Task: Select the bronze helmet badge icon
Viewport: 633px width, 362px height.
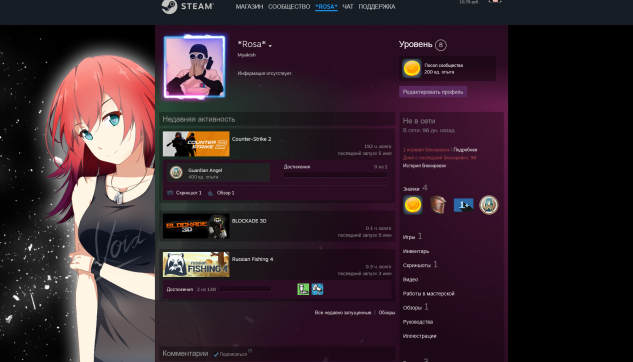Action: point(438,205)
